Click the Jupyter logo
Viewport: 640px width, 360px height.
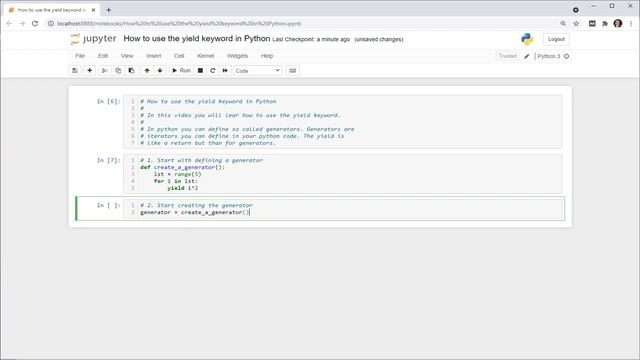pos(93,39)
